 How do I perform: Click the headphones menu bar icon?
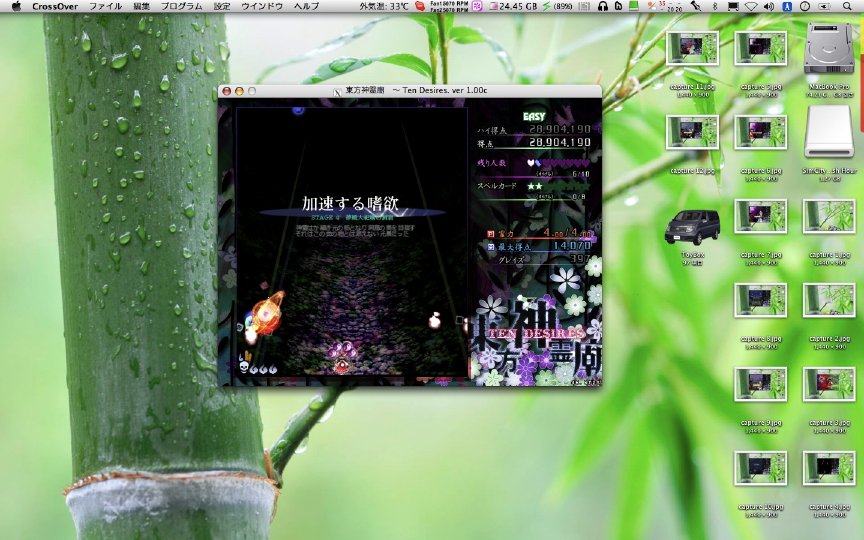(x=603, y=6)
